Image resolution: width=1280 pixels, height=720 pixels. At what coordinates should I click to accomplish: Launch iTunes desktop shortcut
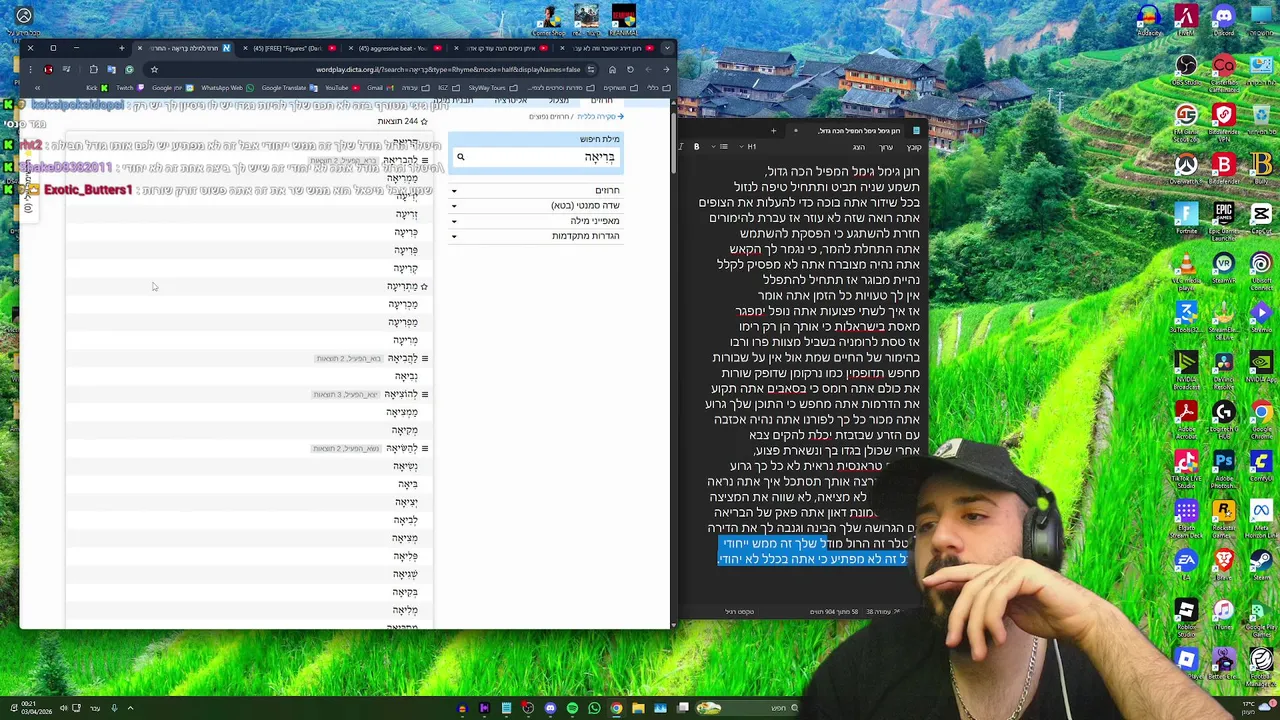(1224, 610)
